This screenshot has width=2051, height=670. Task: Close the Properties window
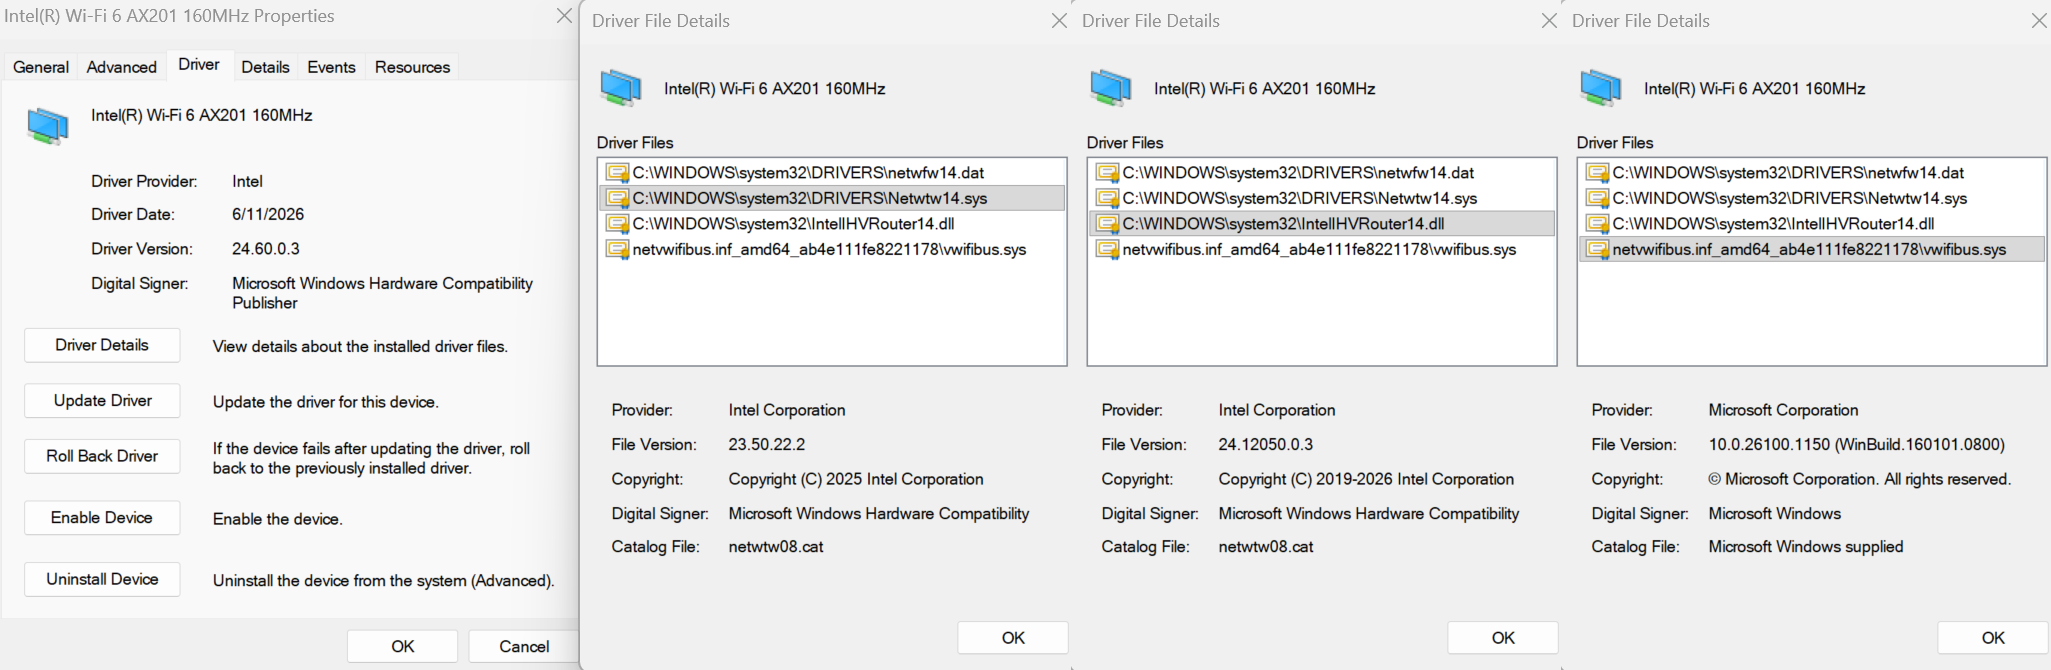coord(564,16)
